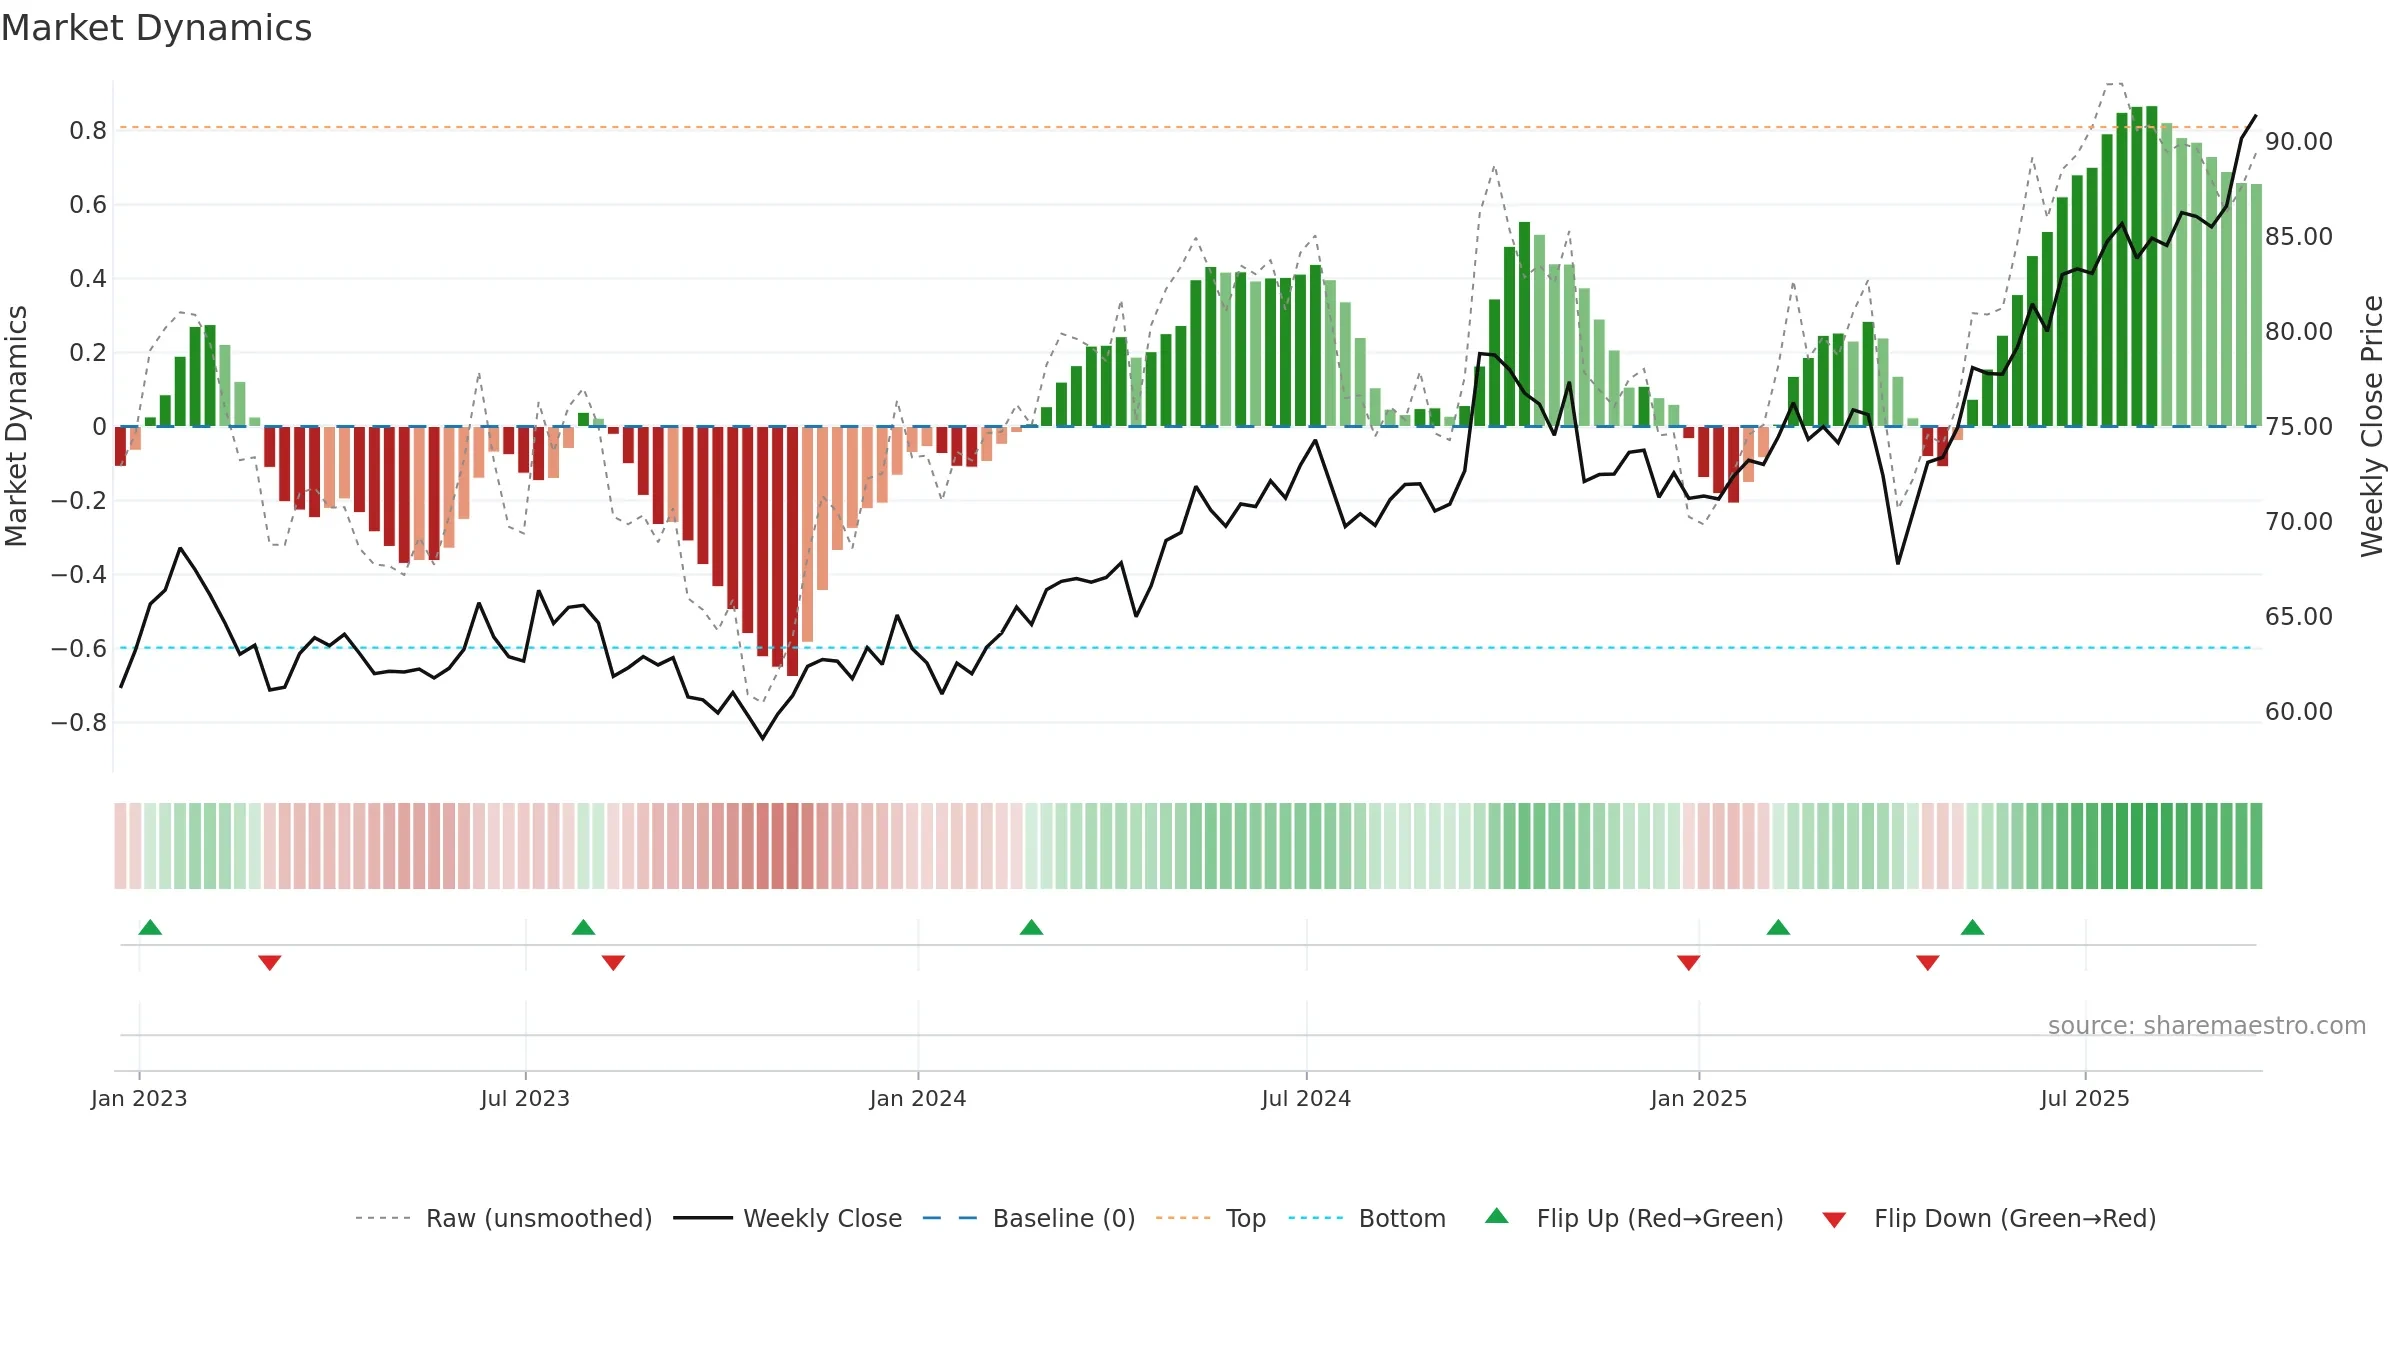This screenshot has height=1350, width=2400.
Task: Click the 0.8 tick on the left axis
Action: [x=87, y=131]
